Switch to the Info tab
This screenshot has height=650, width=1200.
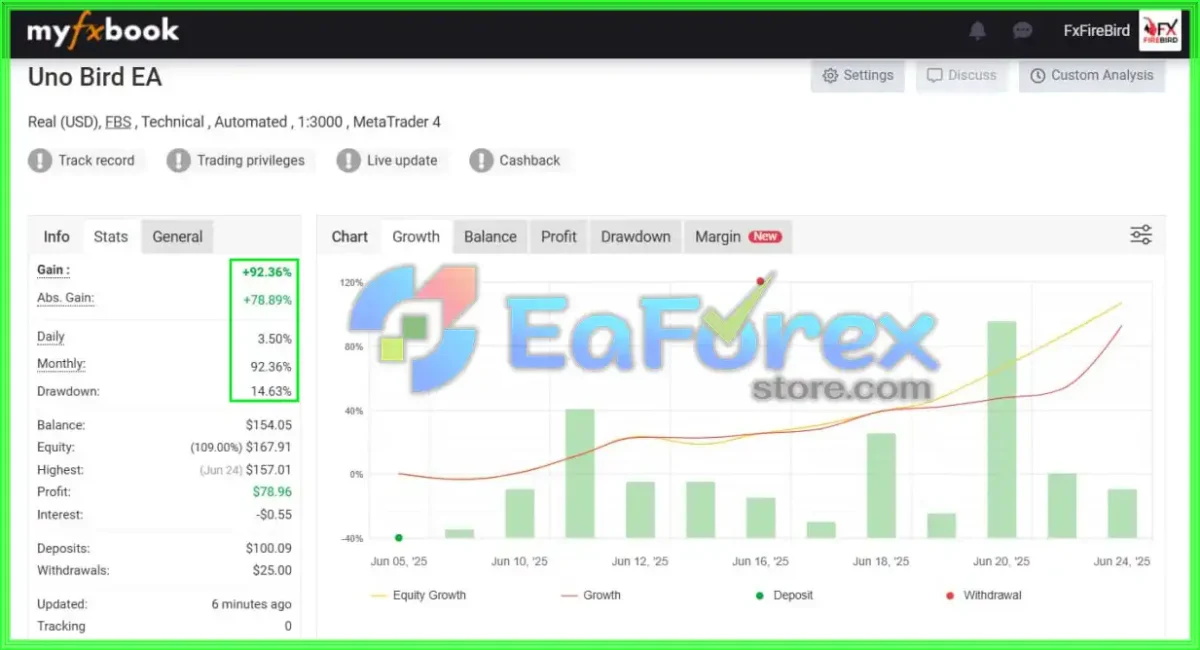(56, 237)
